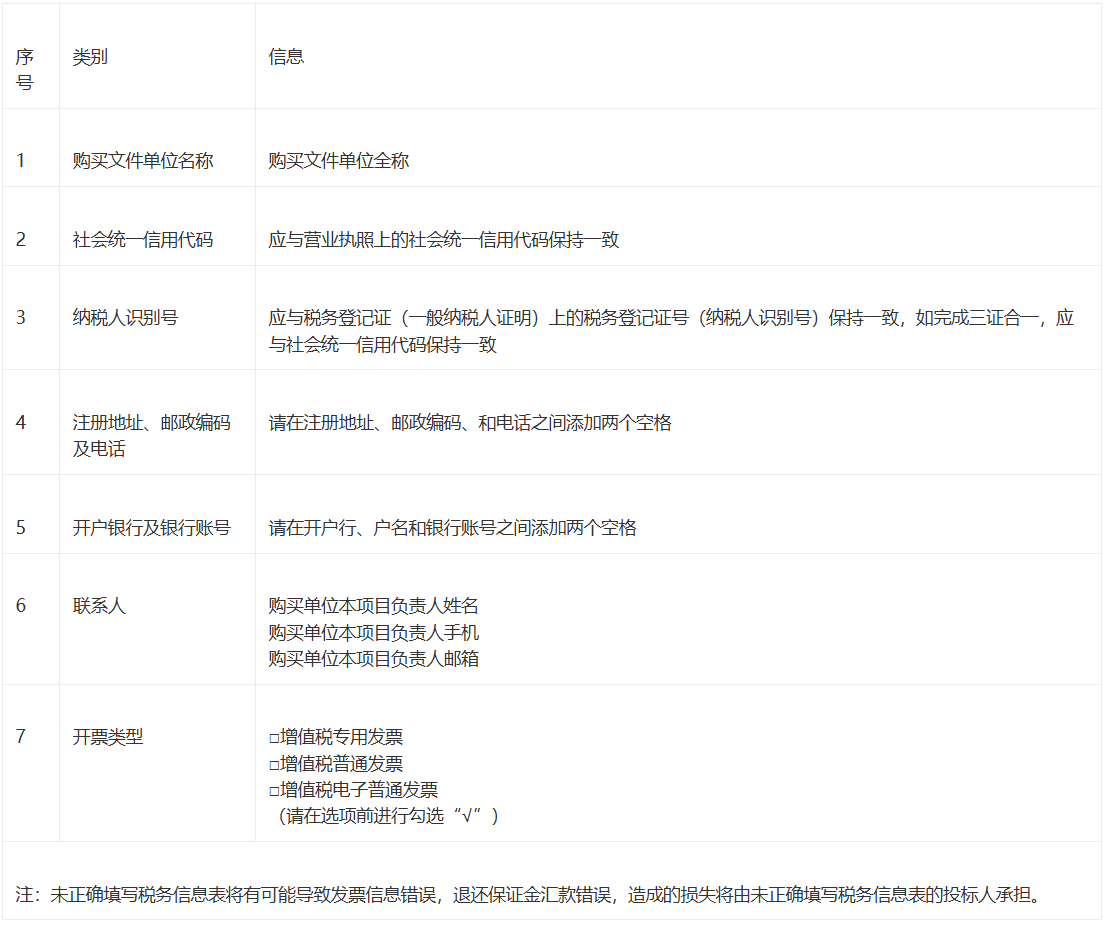Select the 购买文件单位名称 category cell
This screenshot has width=1106, height=925.
pyautogui.click(x=143, y=161)
